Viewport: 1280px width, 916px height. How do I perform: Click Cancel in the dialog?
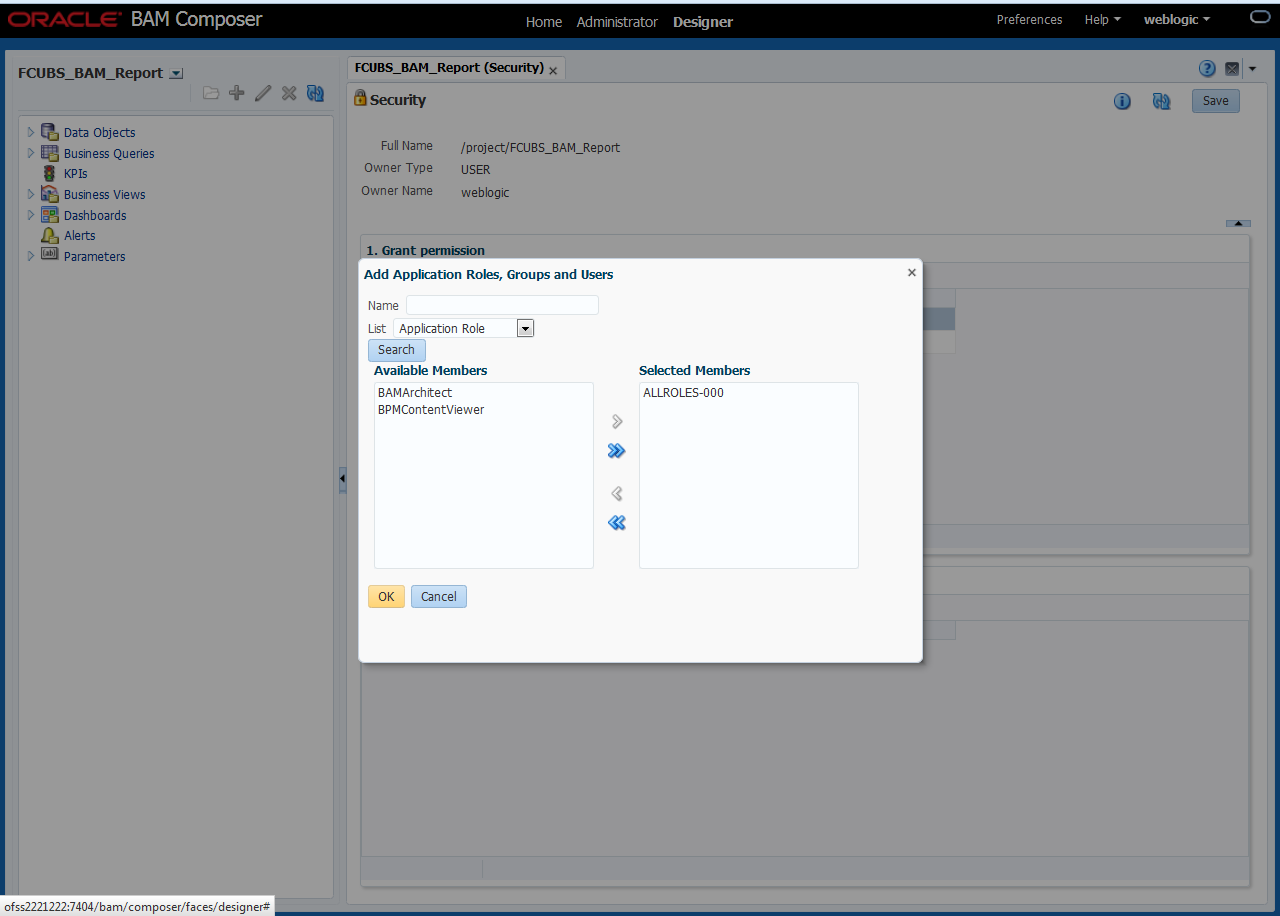point(439,597)
